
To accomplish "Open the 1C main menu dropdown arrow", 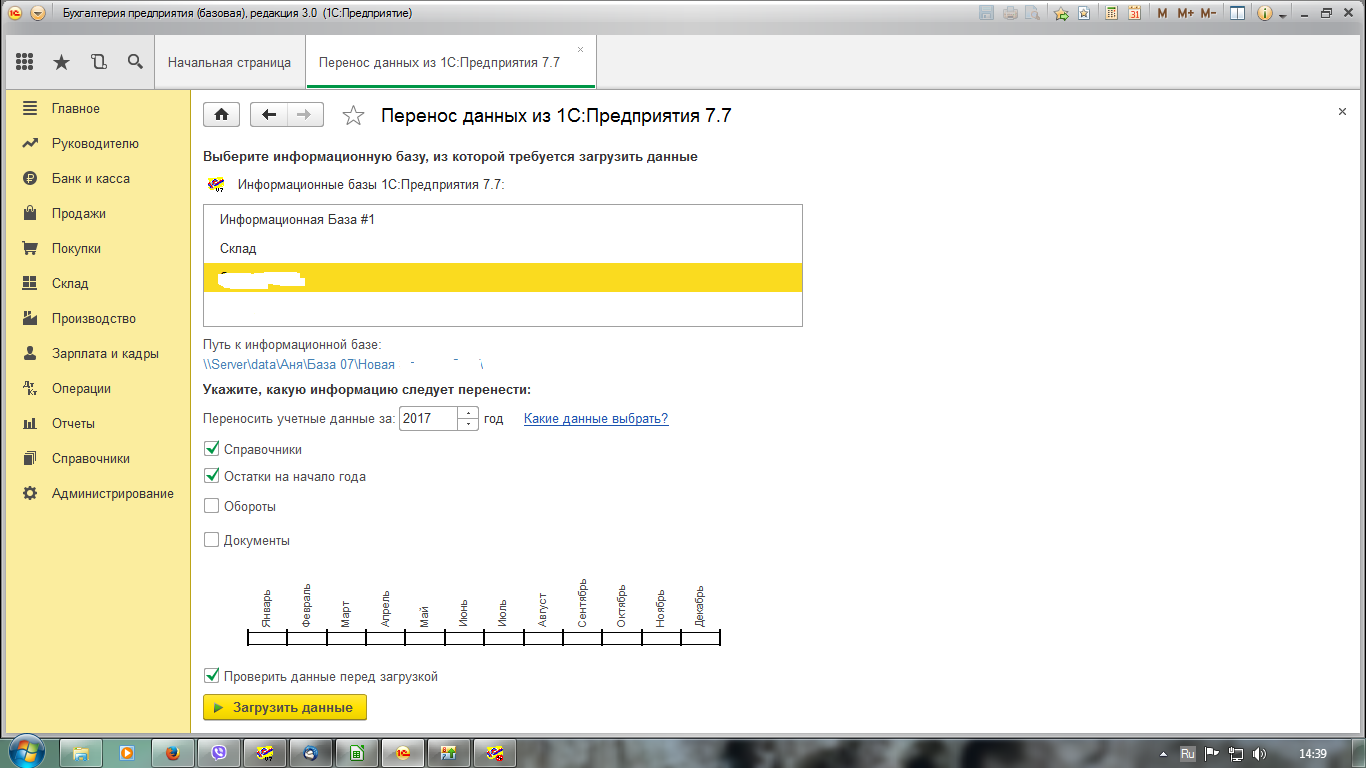I will coord(38,14).
